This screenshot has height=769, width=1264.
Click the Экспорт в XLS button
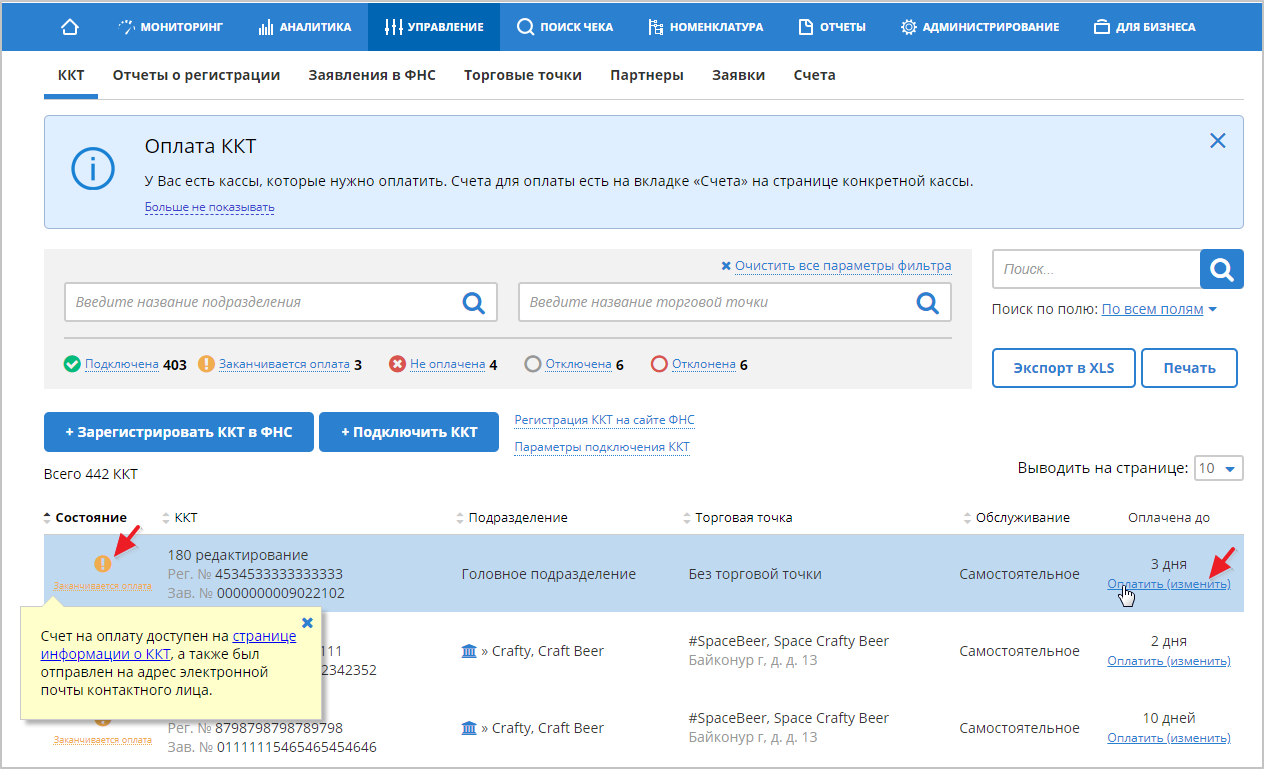pyautogui.click(x=1063, y=368)
